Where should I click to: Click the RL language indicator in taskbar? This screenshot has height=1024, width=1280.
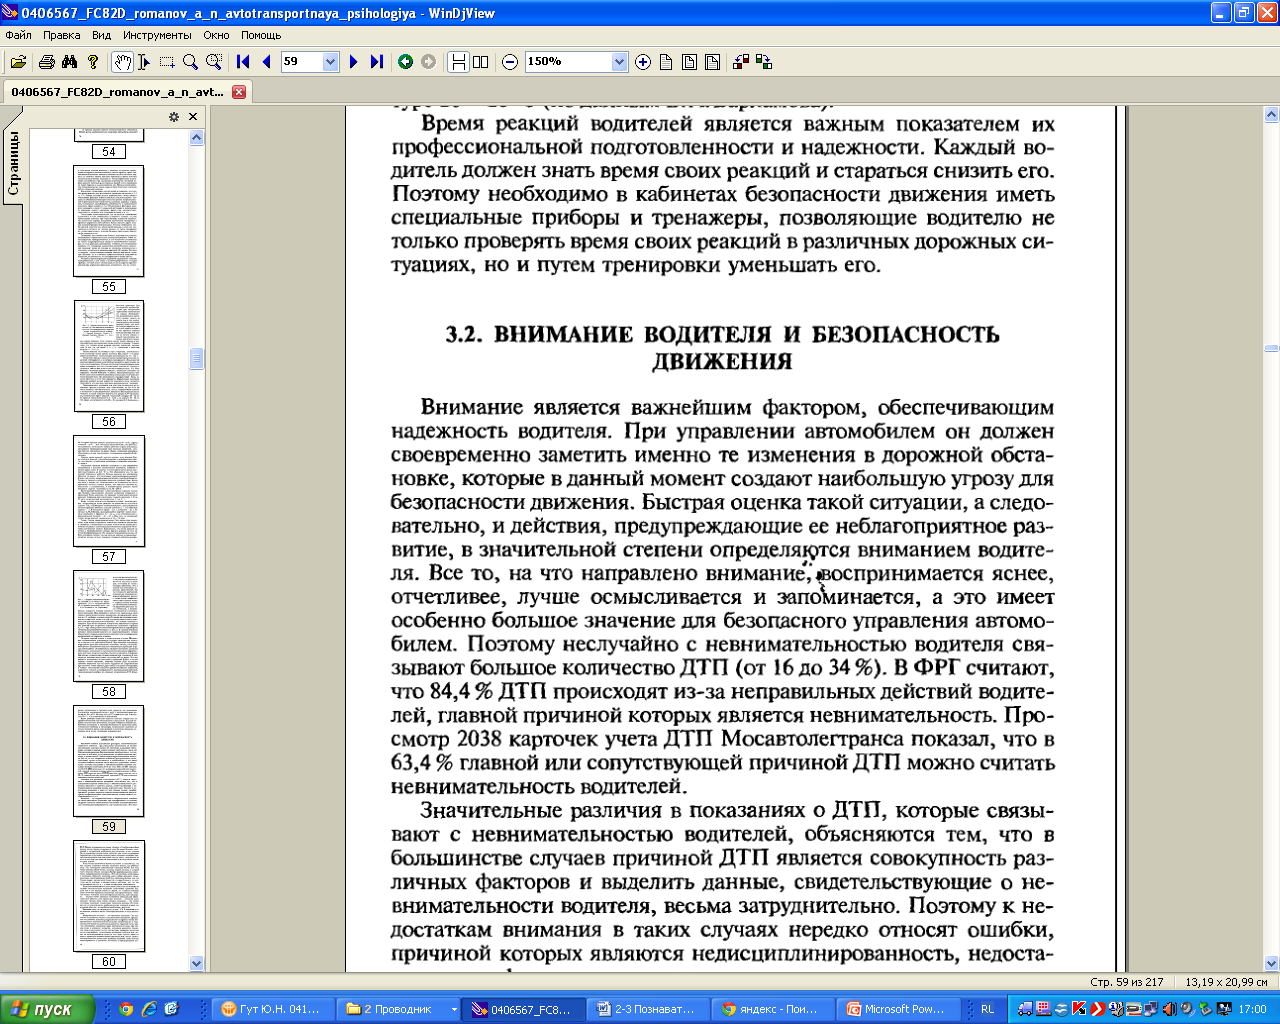coord(987,1009)
